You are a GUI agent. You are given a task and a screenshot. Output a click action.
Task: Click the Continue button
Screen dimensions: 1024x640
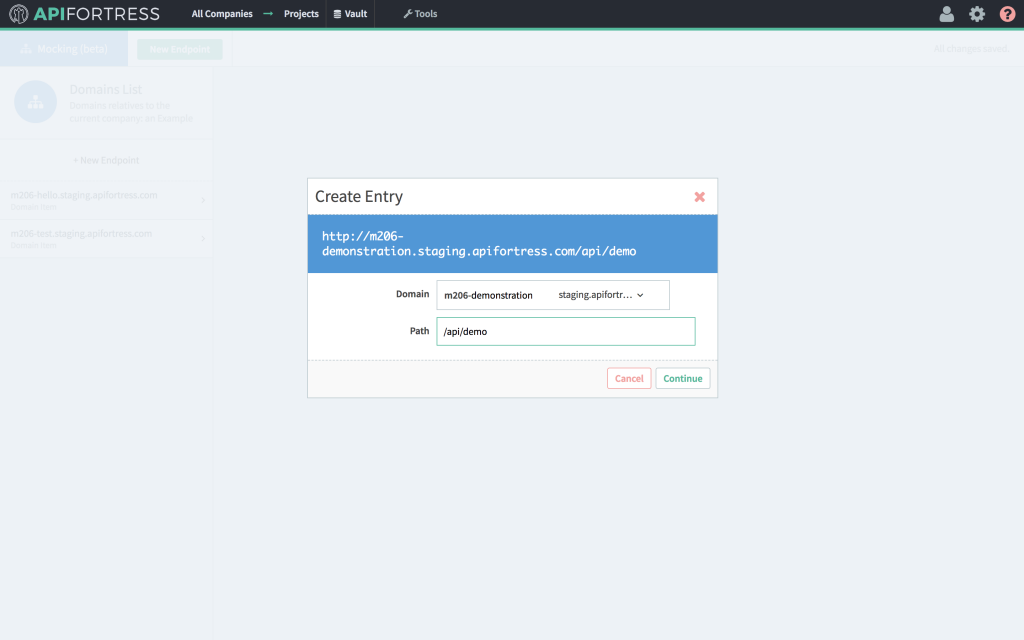683,378
